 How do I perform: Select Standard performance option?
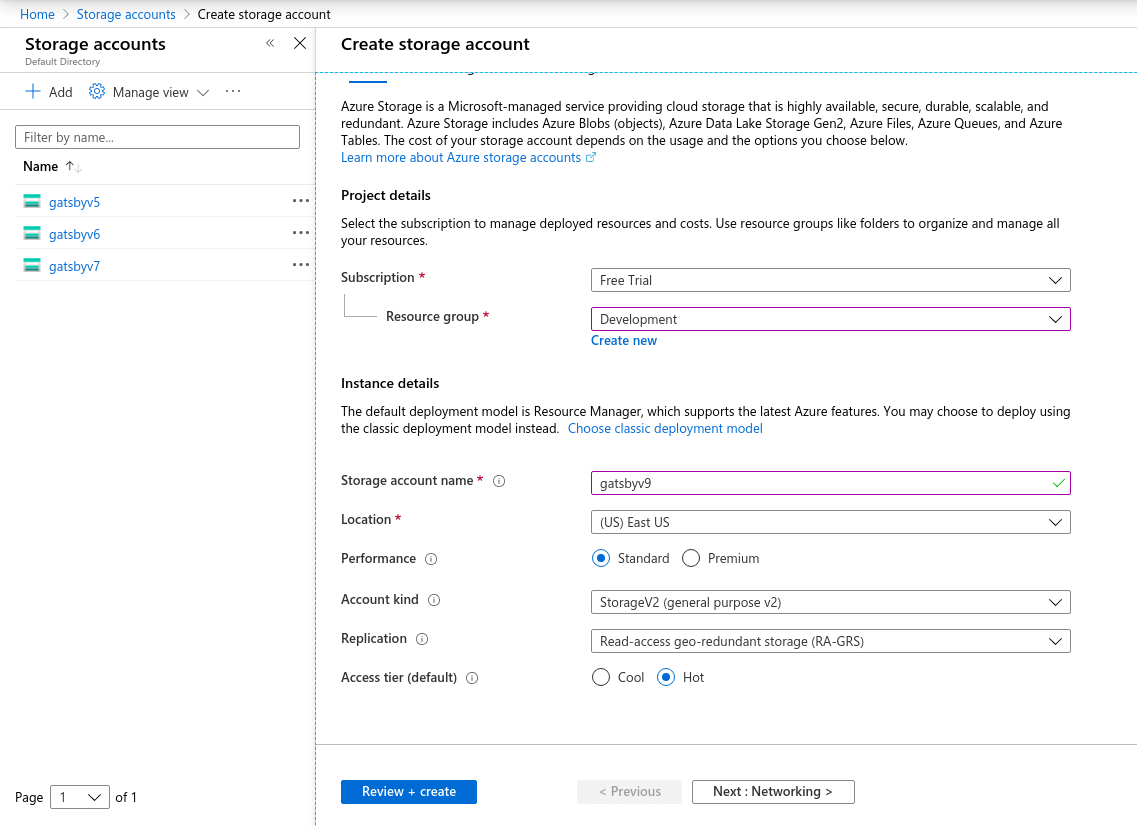tap(600, 558)
